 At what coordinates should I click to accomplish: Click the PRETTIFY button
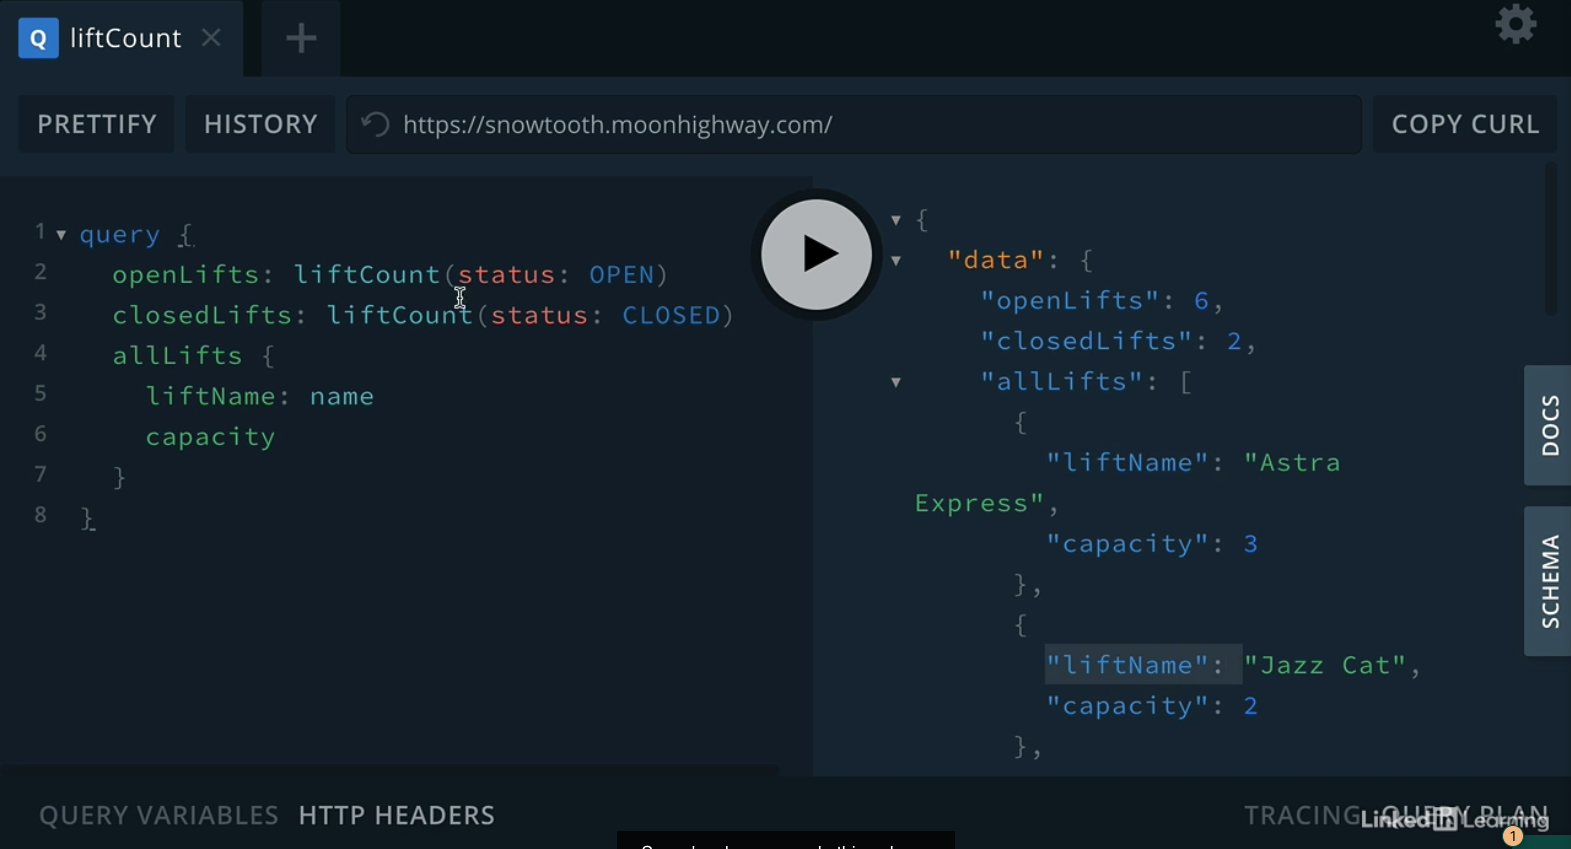pyautogui.click(x=97, y=124)
